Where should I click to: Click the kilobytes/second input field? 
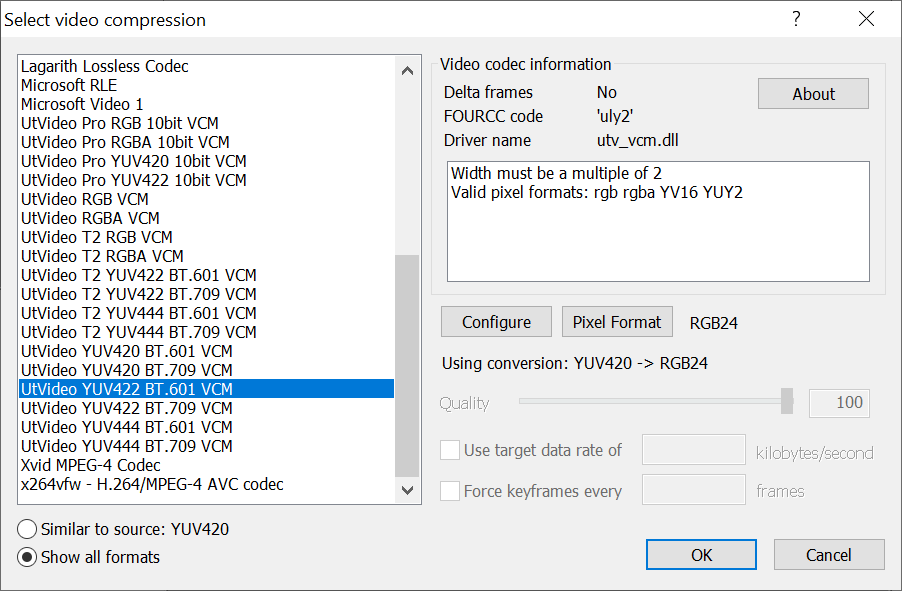coord(694,451)
